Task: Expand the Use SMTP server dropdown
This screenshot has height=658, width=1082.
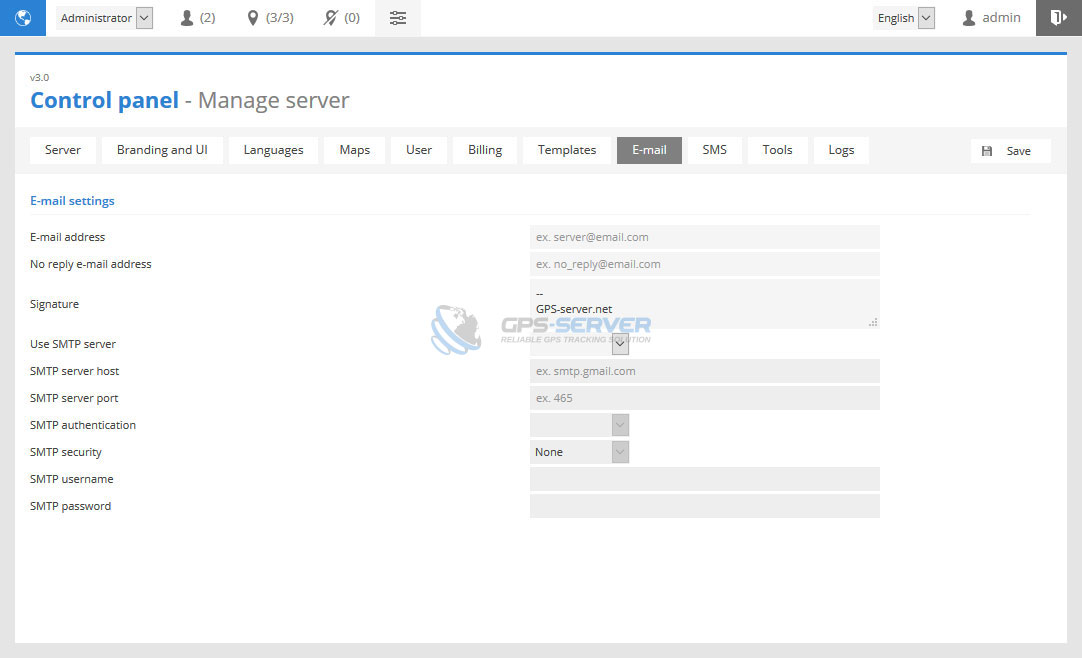Action: point(620,344)
